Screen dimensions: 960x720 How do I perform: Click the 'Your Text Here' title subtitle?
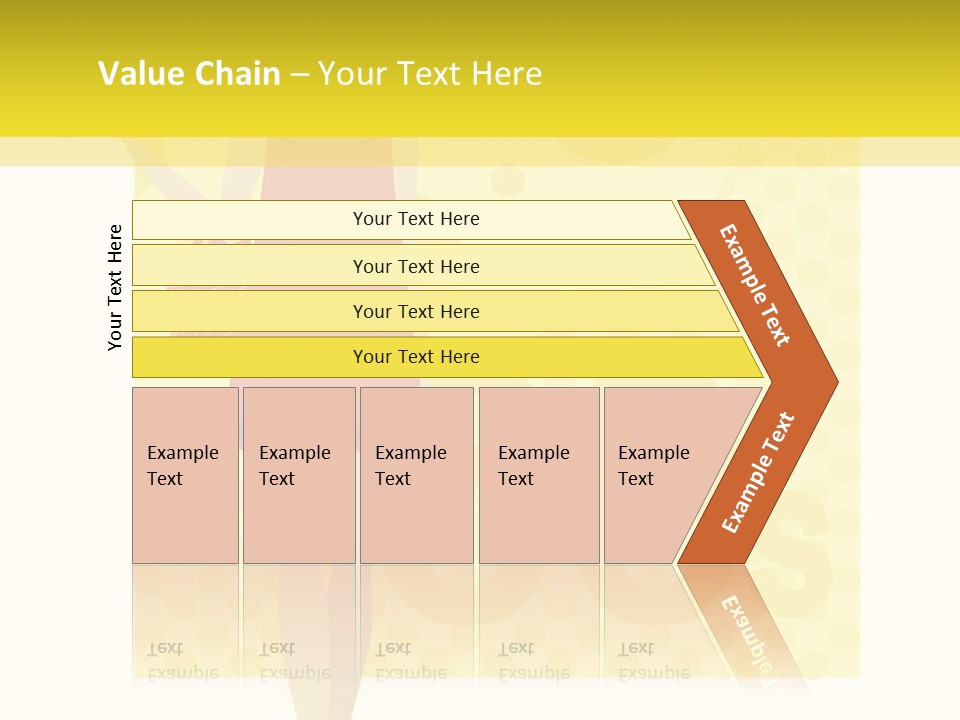coord(430,74)
